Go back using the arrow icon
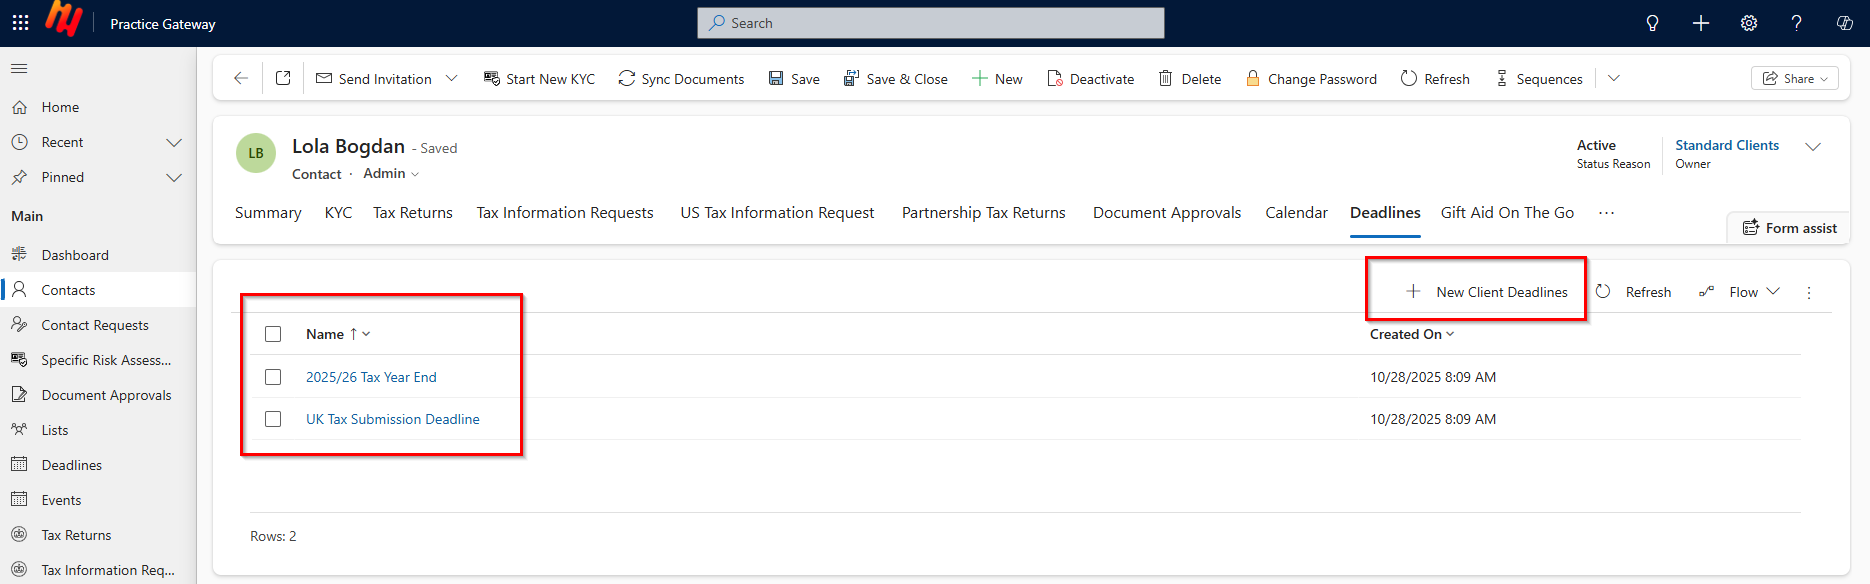Image resolution: width=1870 pixels, height=584 pixels. [x=240, y=78]
